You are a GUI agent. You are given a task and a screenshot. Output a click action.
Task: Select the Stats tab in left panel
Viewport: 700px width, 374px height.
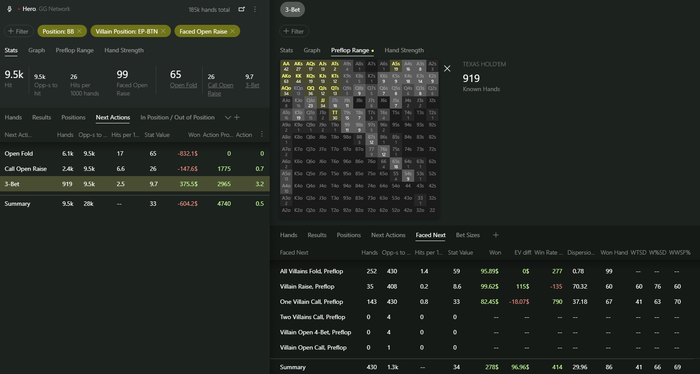tap(11, 50)
